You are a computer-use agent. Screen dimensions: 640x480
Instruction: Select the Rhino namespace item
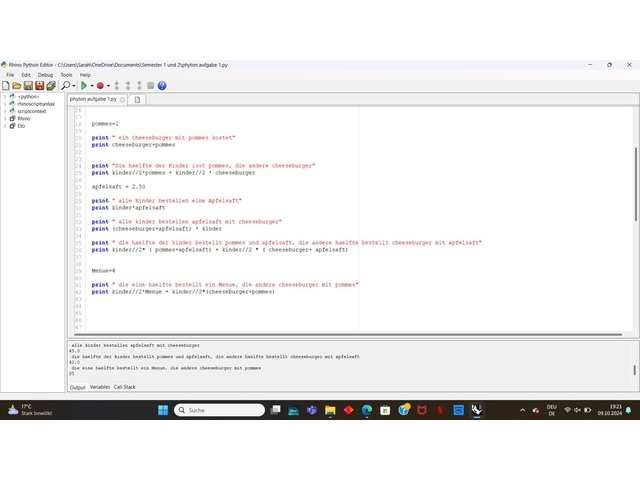[x=24, y=119]
